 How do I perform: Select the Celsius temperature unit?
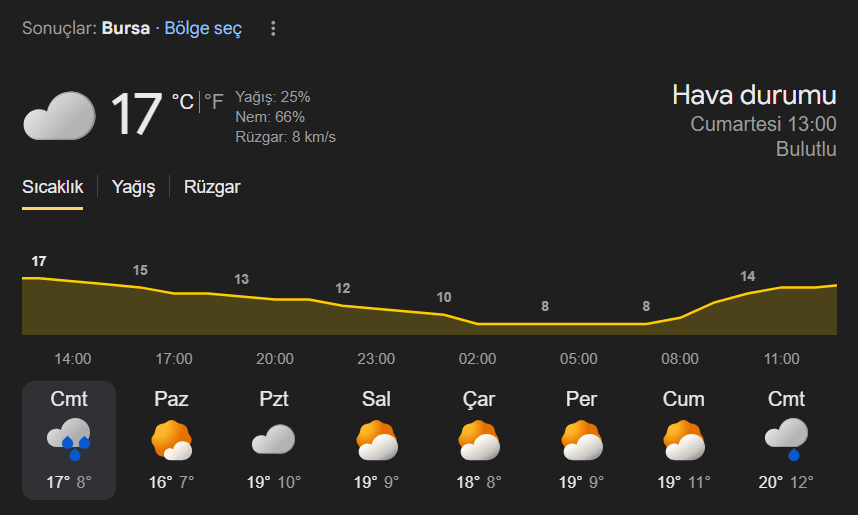(182, 101)
